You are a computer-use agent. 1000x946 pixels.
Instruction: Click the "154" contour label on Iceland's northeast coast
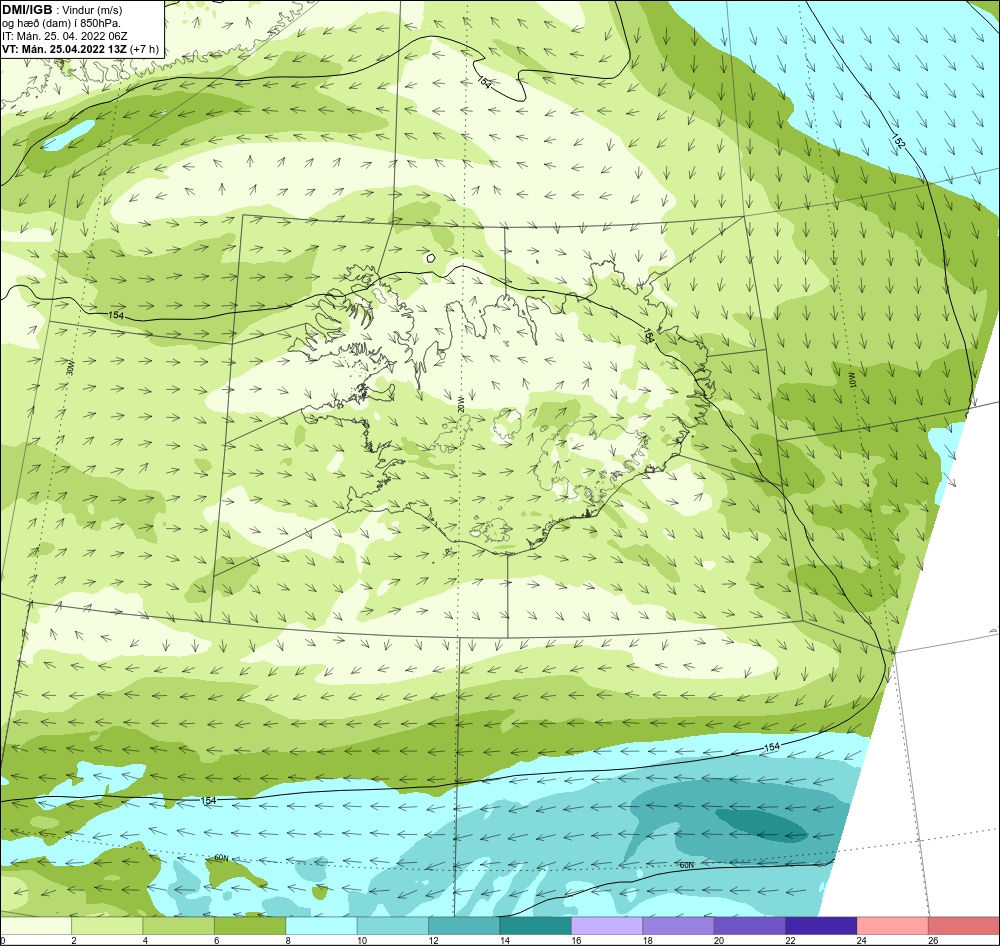click(x=649, y=336)
